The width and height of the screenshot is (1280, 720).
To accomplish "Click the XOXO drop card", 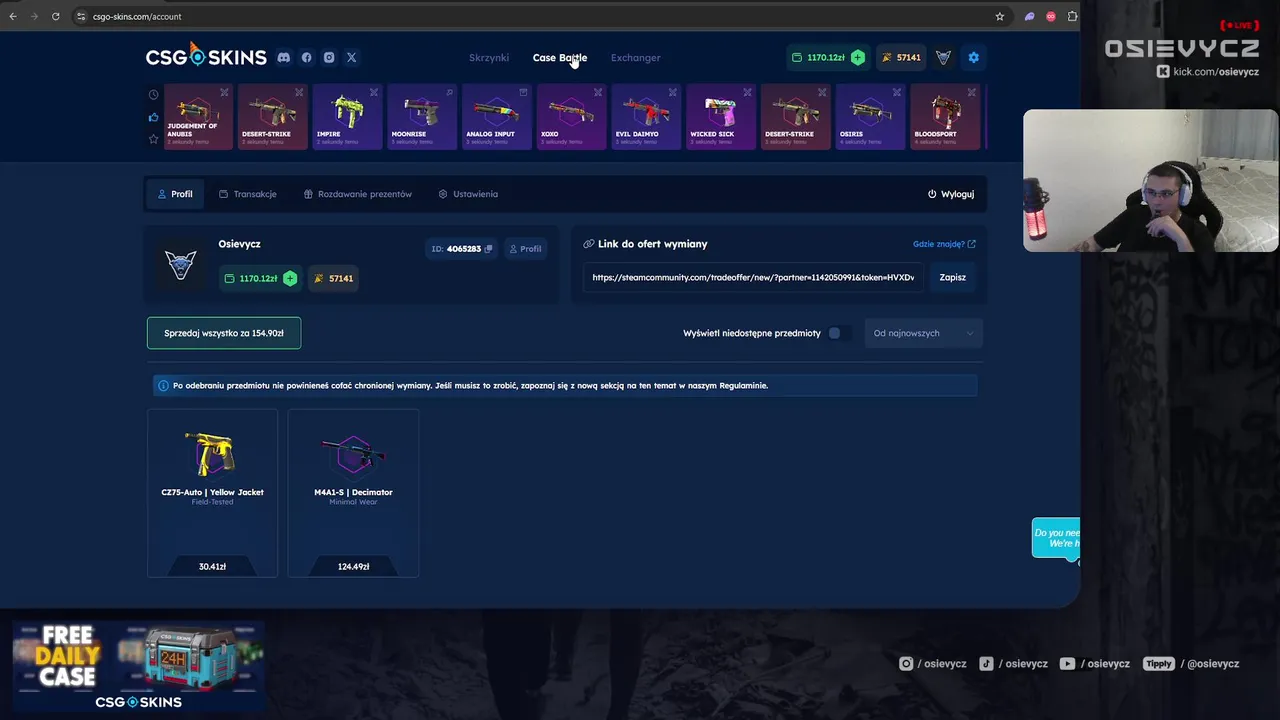I will (571, 117).
